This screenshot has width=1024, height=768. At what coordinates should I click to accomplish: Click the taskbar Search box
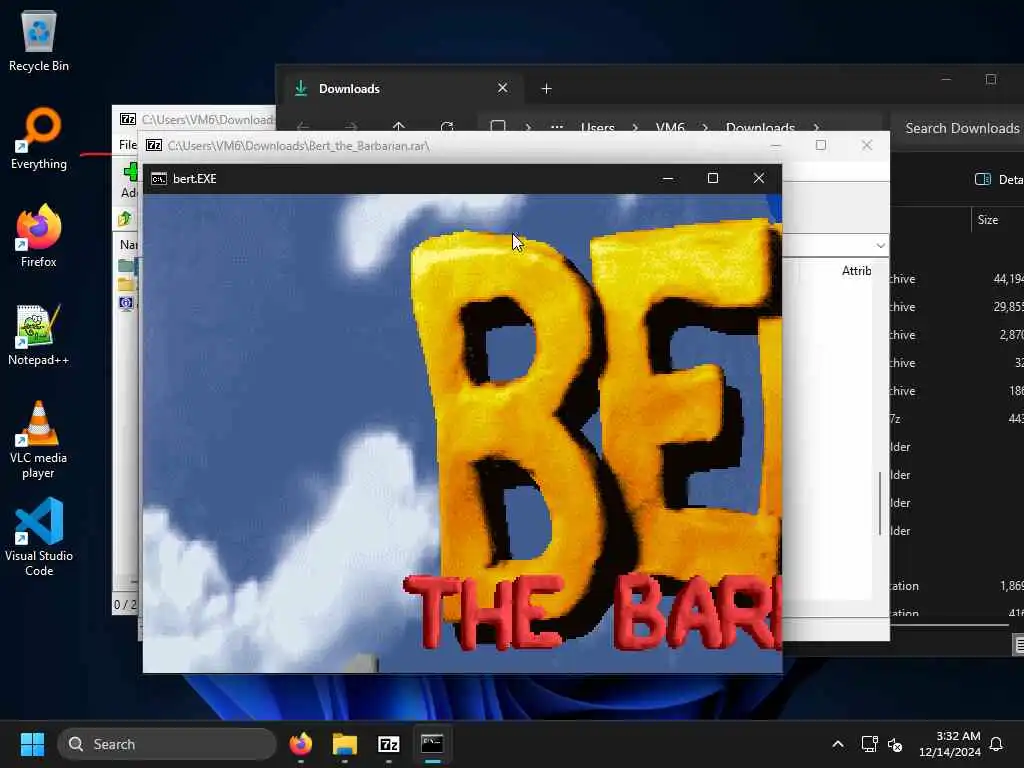point(167,744)
